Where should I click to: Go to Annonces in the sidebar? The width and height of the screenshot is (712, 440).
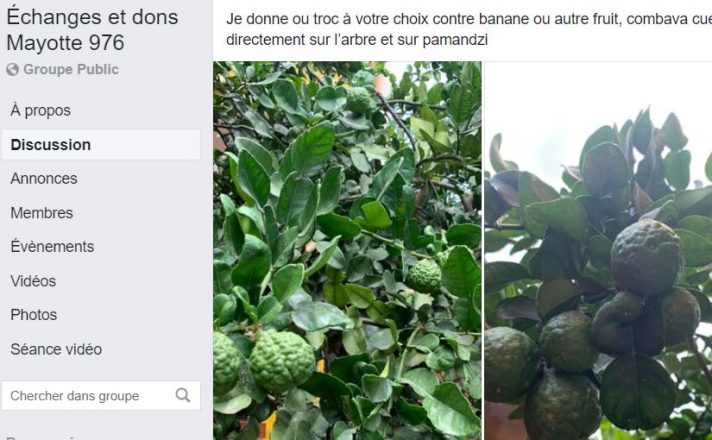coord(44,178)
